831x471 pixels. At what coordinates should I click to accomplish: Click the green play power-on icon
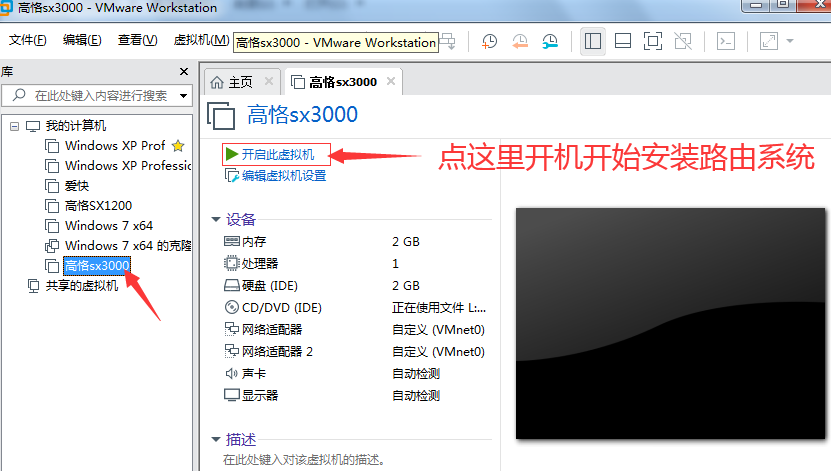232,154
